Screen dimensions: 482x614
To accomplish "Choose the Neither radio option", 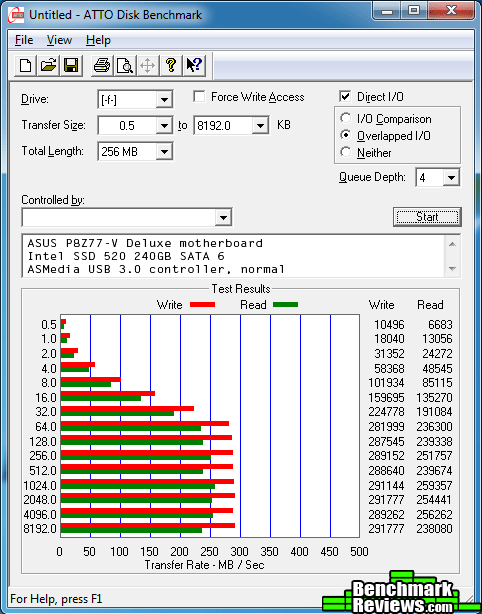I will 346,152.
